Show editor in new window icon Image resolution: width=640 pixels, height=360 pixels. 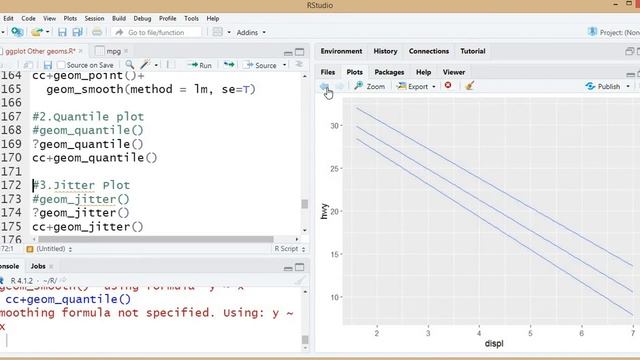28,65
